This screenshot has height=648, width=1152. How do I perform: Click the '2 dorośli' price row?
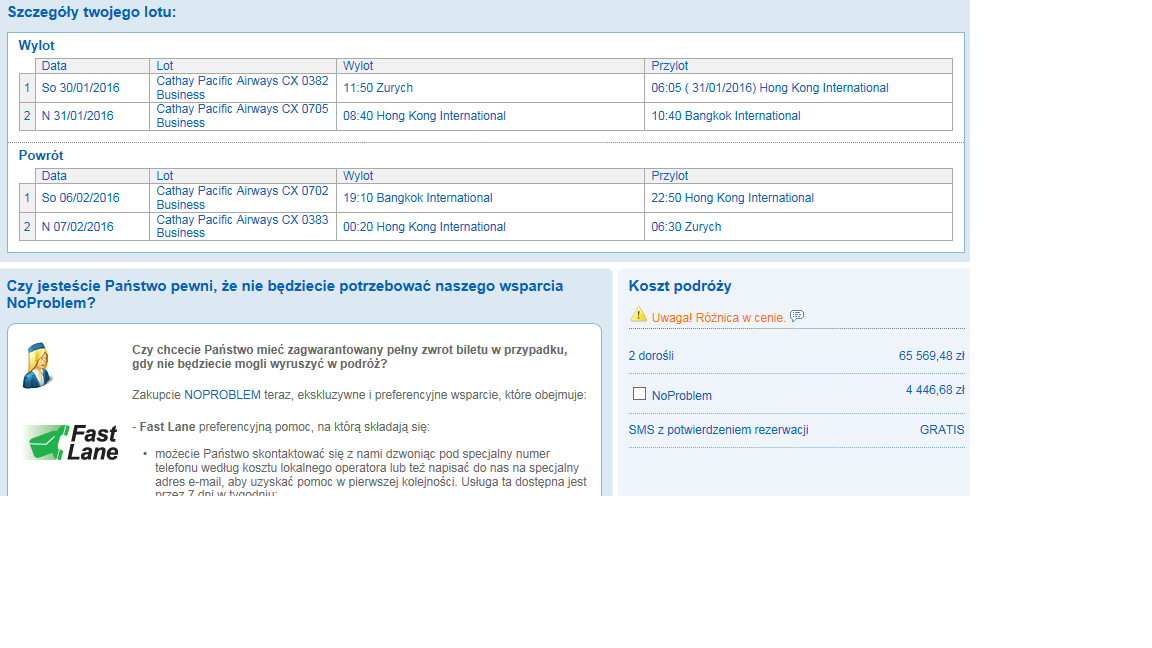click(x=796, y=356)
